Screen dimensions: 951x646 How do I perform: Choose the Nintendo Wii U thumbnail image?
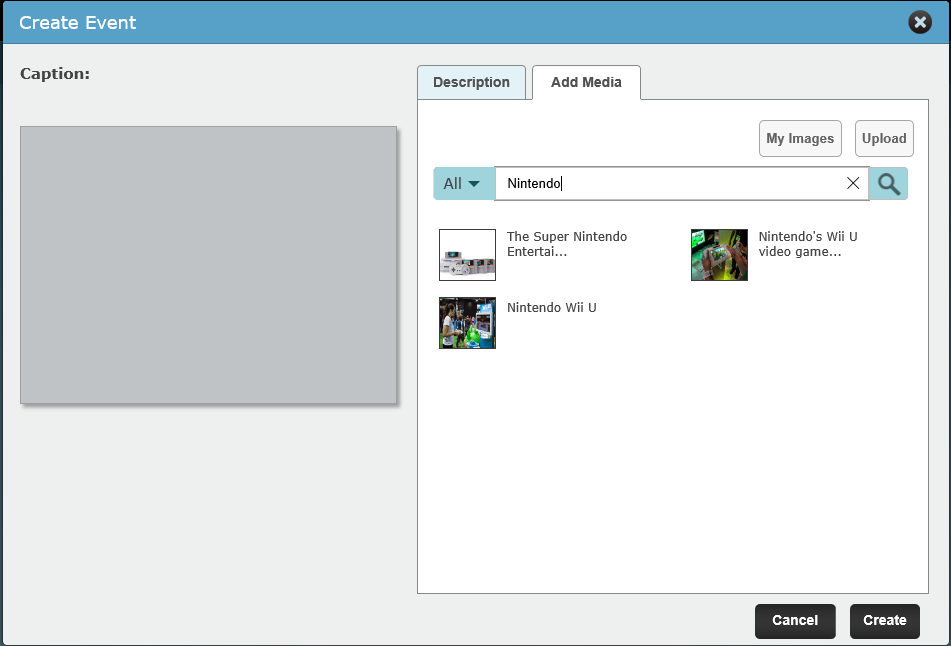point(467,323)
